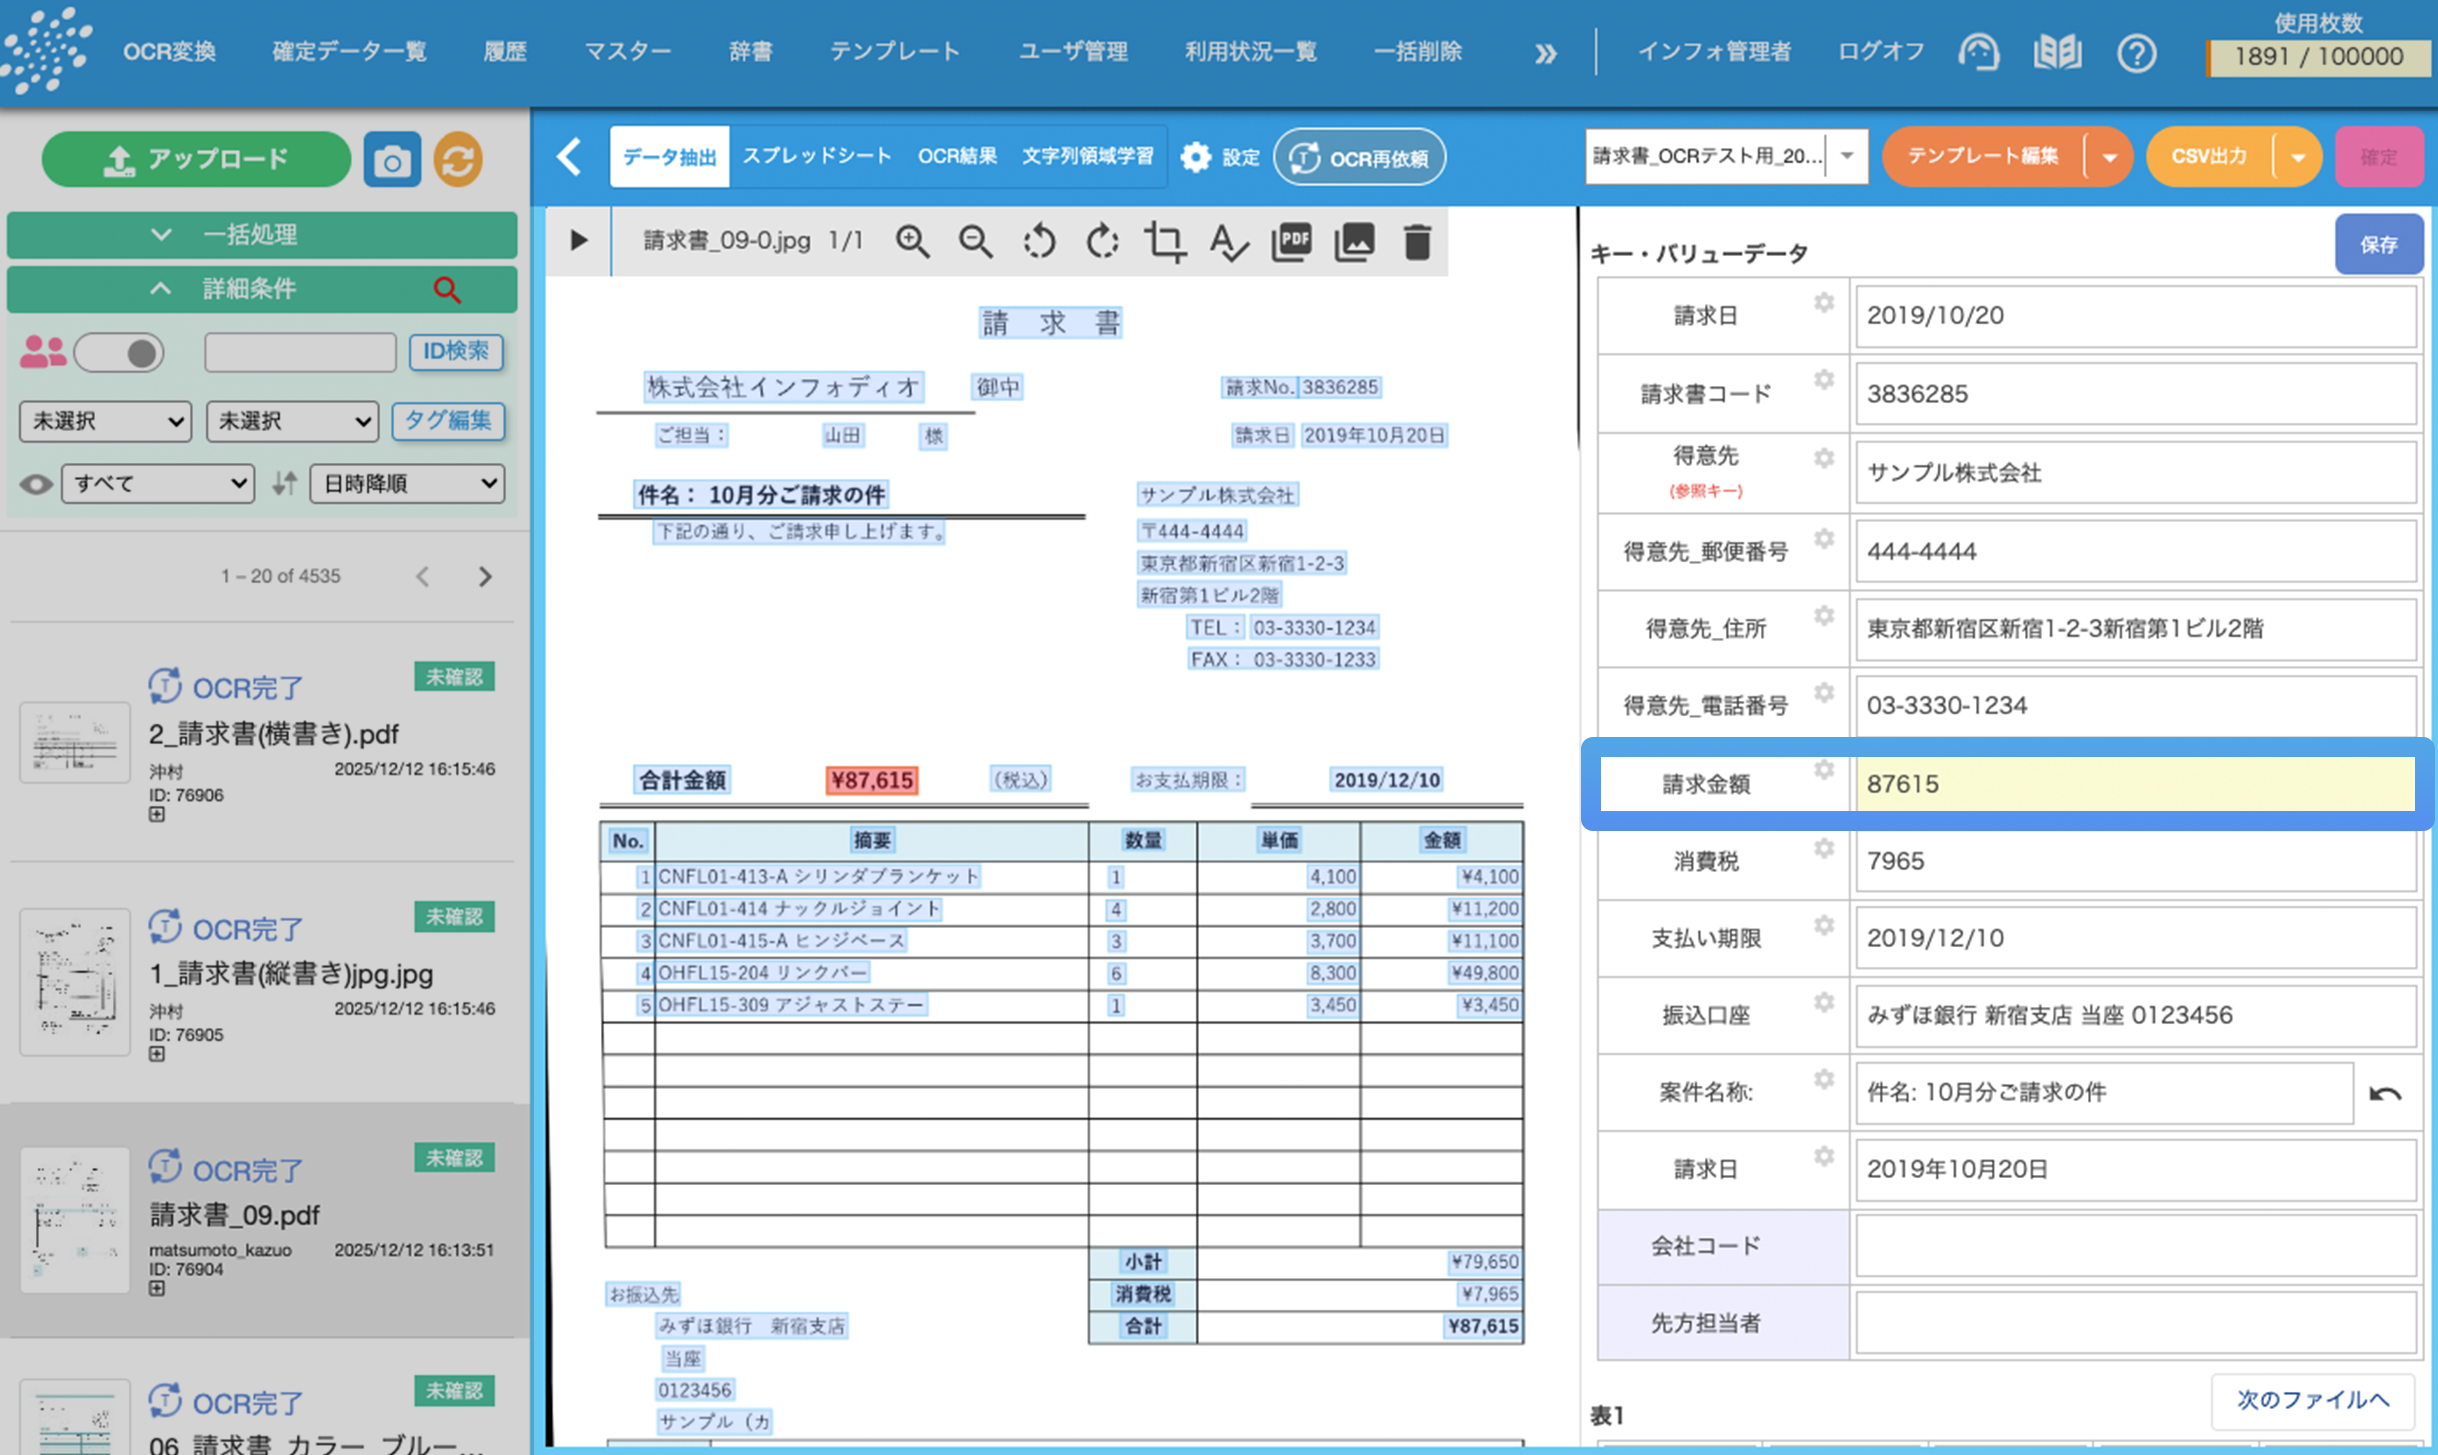Screen dimensions: 2438x1455
Task: Click the gear icon next to 請求金額
Action: (x=1823, y=770)
